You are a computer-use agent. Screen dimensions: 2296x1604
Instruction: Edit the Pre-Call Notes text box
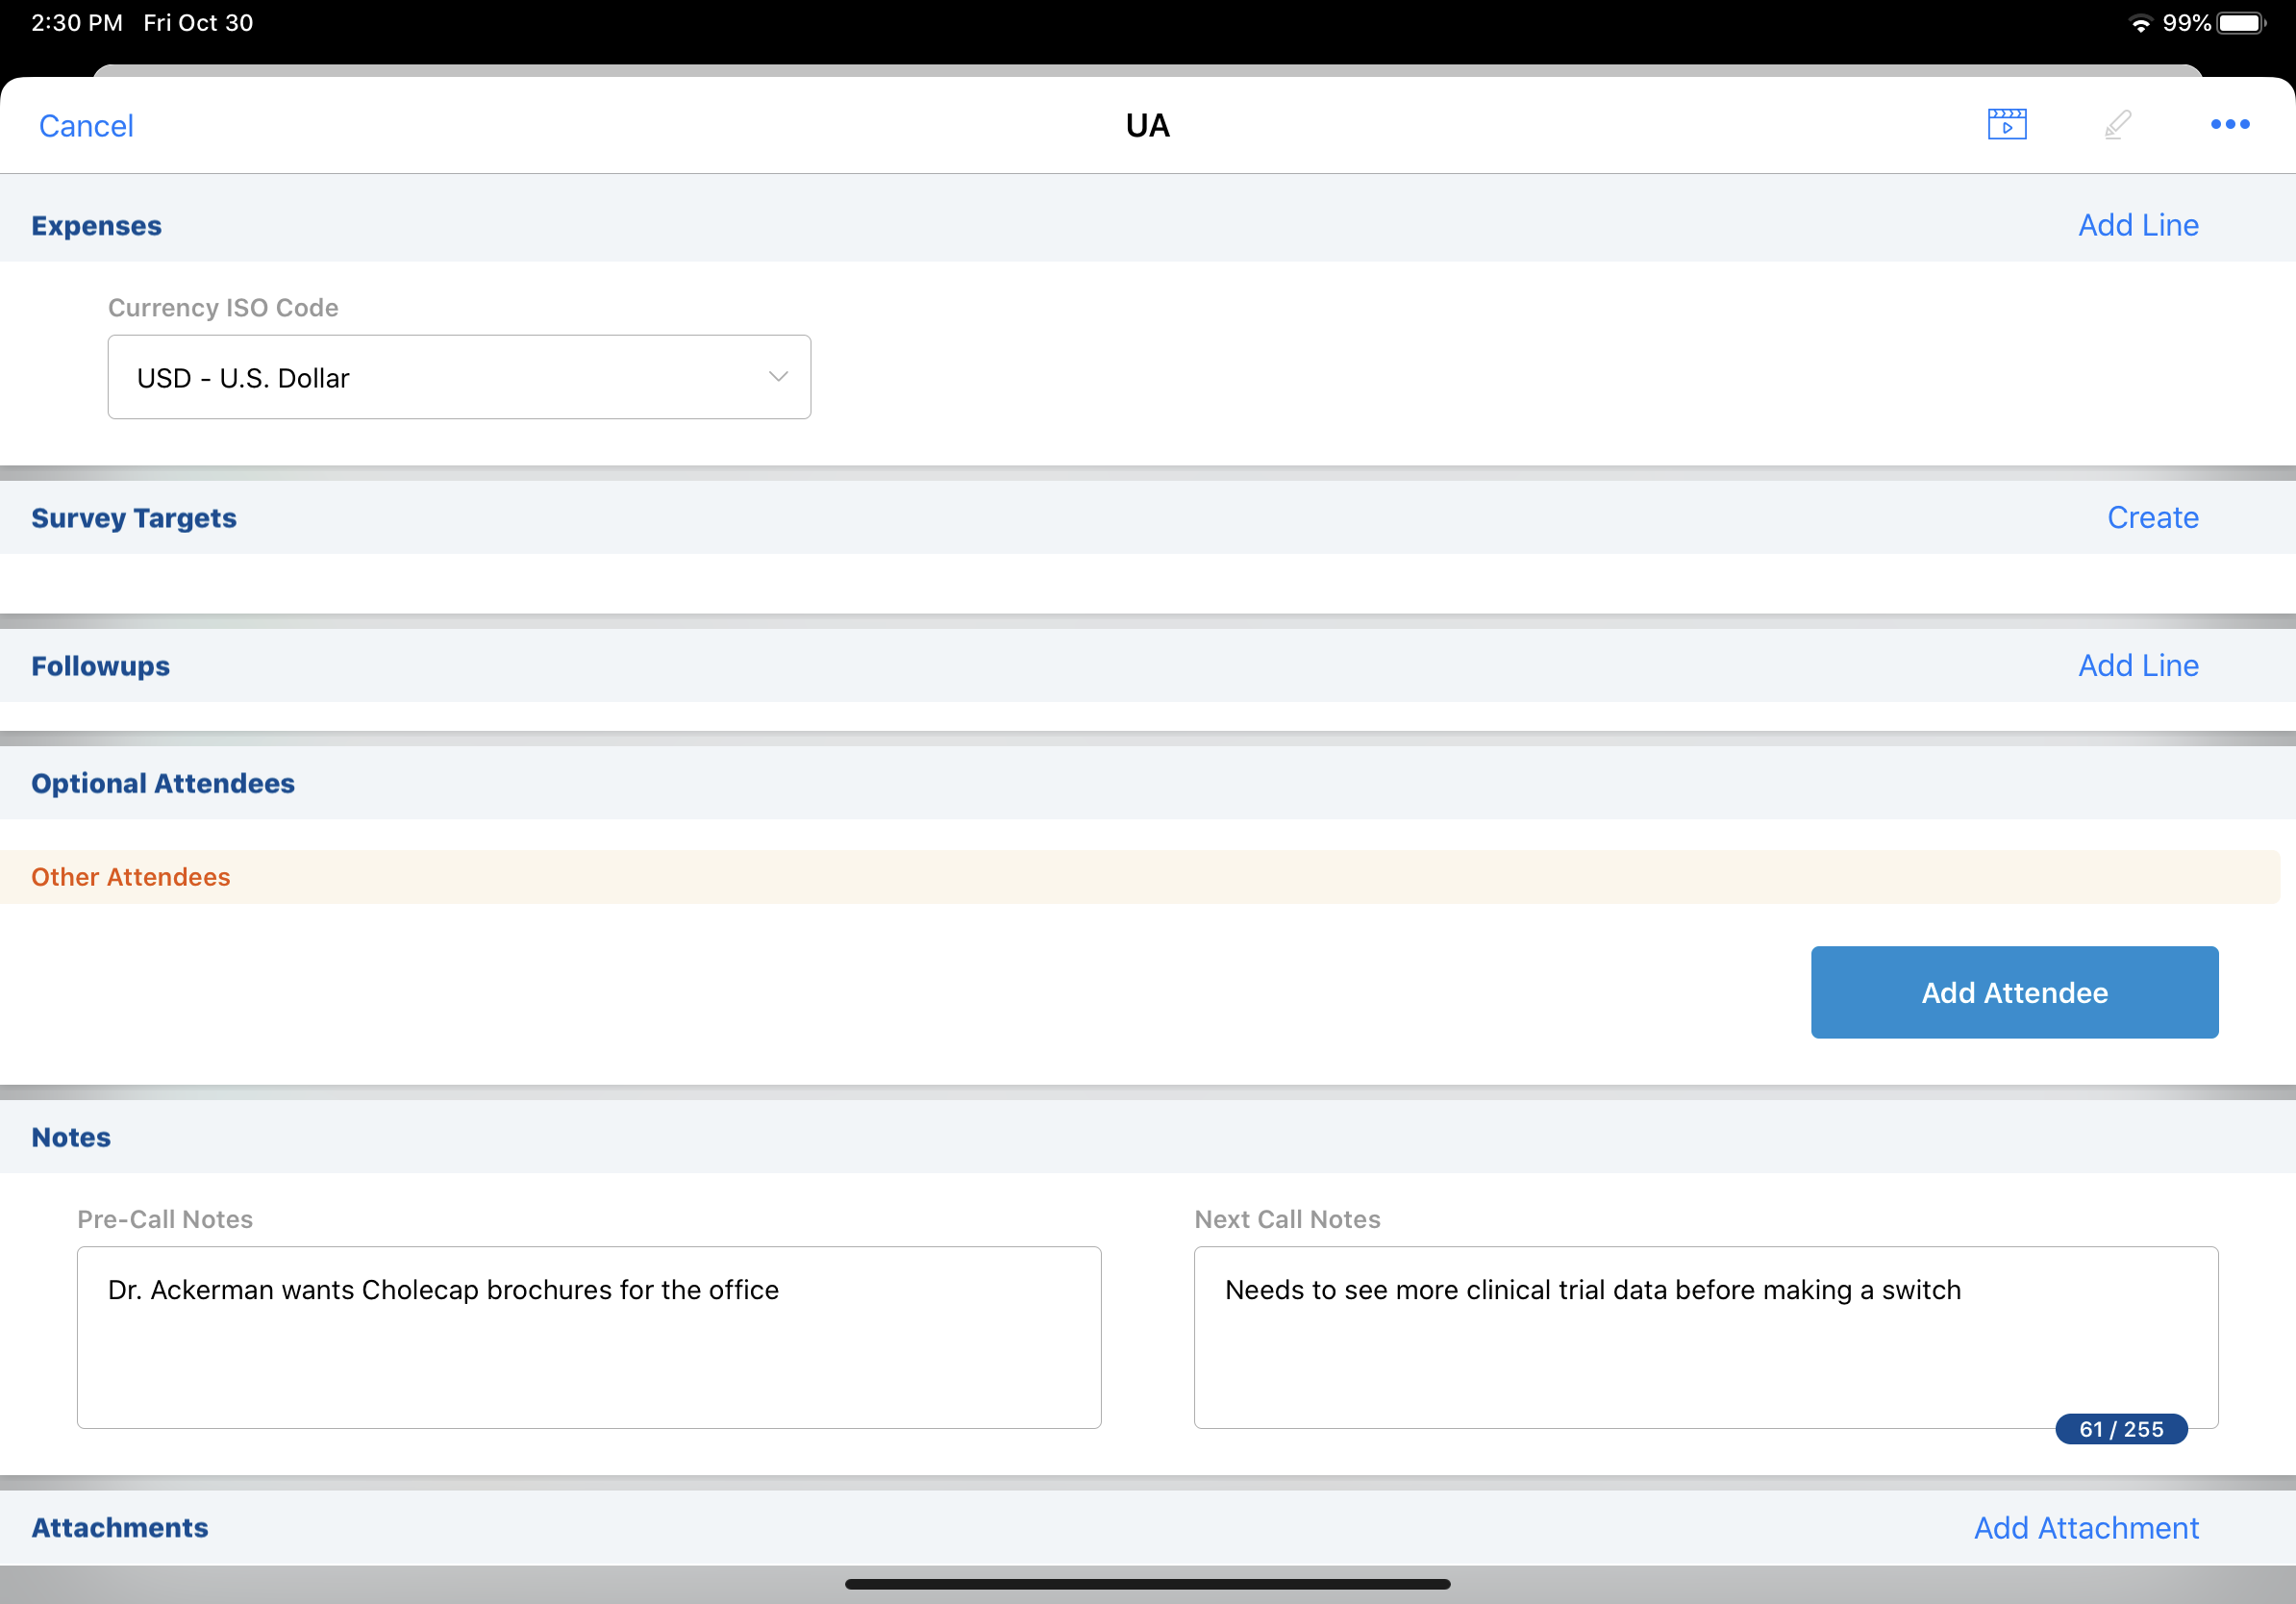pyautogui.click(x=589, y=1336)
